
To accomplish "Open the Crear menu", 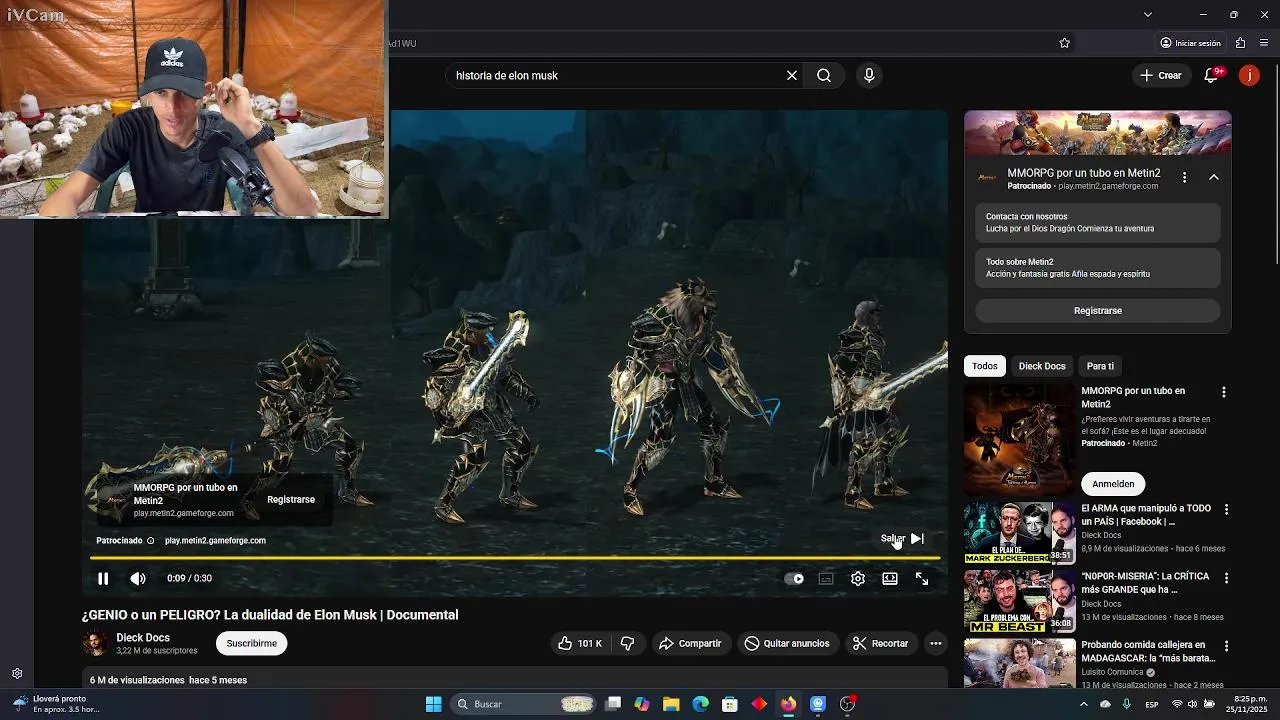I will pos(1161,75).
